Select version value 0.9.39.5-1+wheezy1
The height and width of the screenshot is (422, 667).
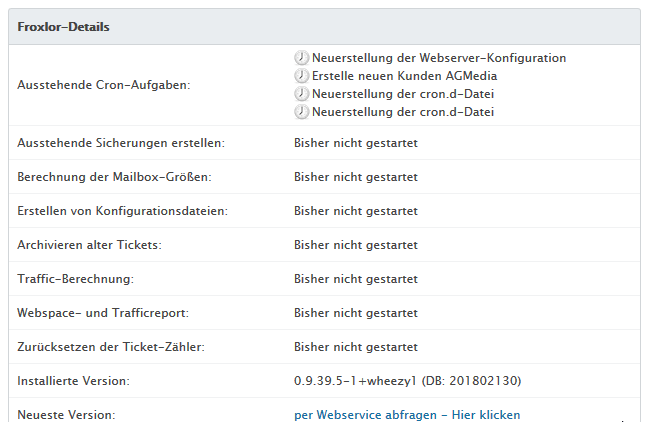coord(355,381)
